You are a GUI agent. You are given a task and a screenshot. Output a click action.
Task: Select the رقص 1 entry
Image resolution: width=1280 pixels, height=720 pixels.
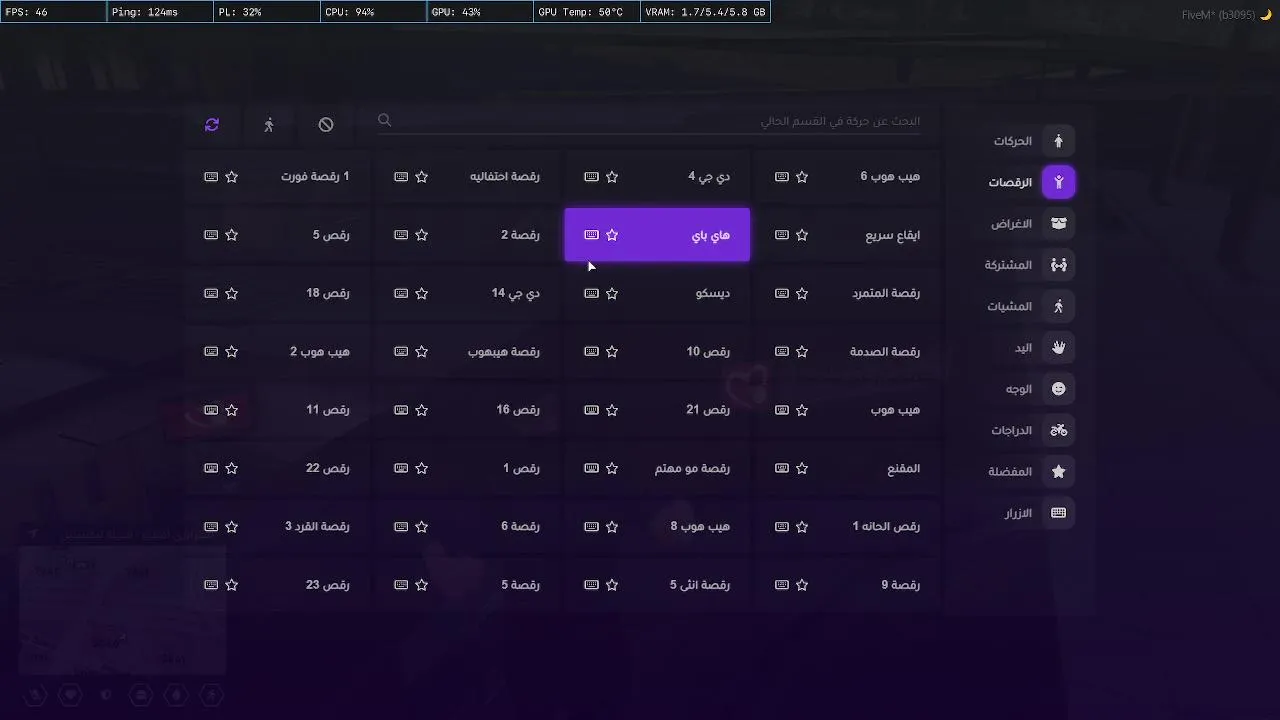click(x=467, y=469)
